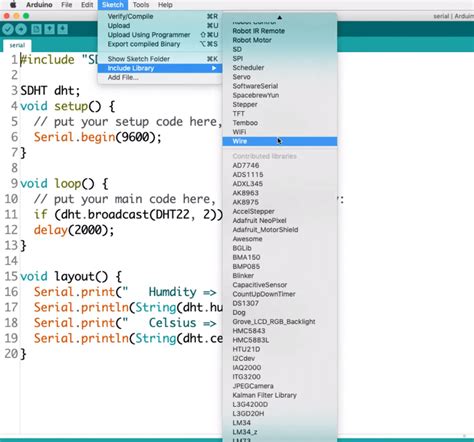
Task: Include the DS1307 library
Action: click(280, 303)
